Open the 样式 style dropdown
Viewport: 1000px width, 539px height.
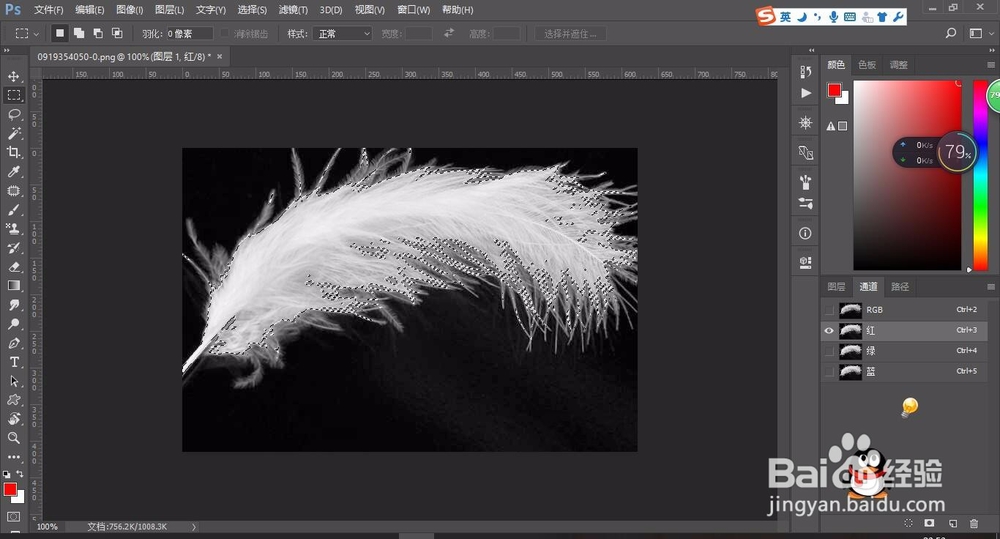pyautogui.click(x=344, y=34)
